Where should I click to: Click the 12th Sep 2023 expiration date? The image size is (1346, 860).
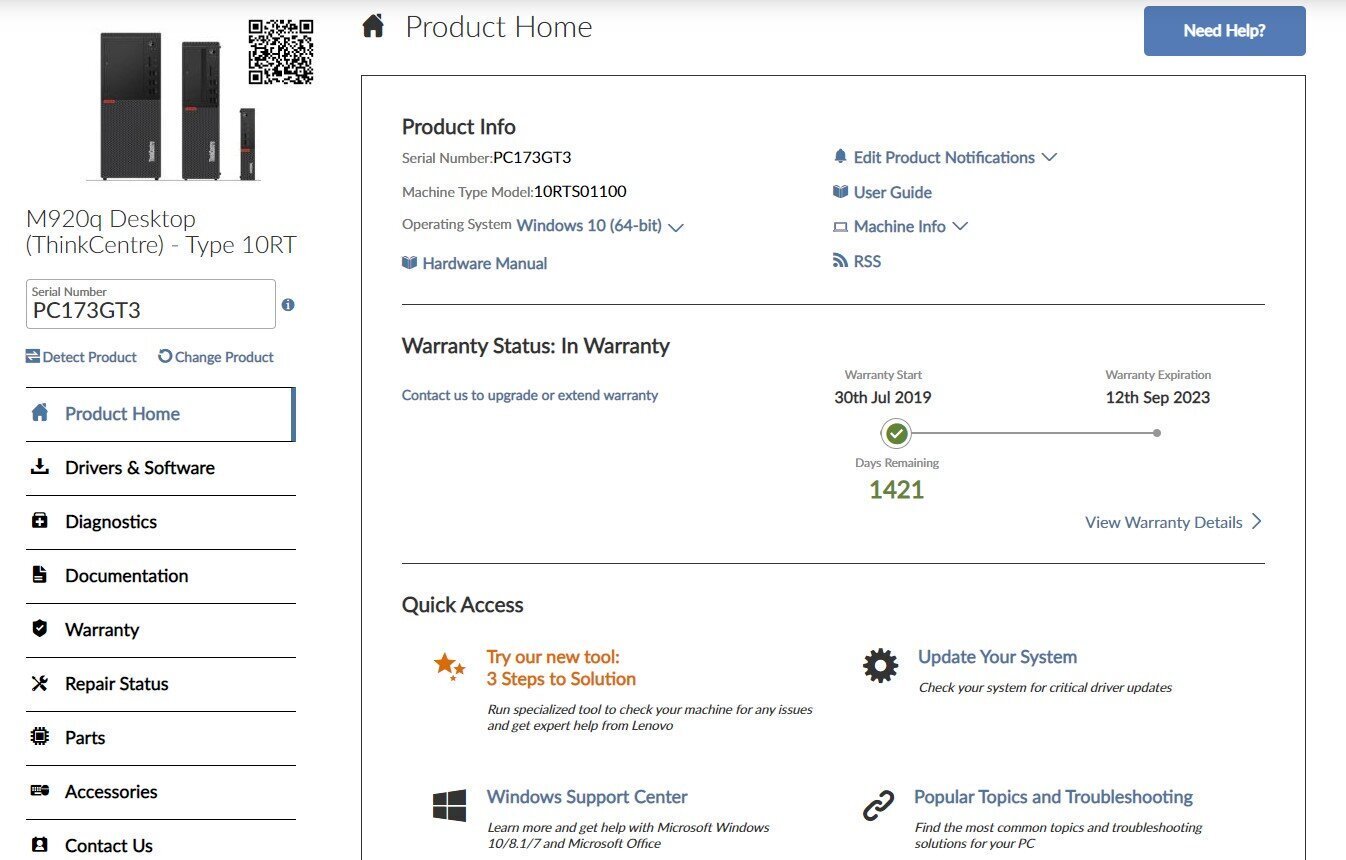(x=1158, y=397)
